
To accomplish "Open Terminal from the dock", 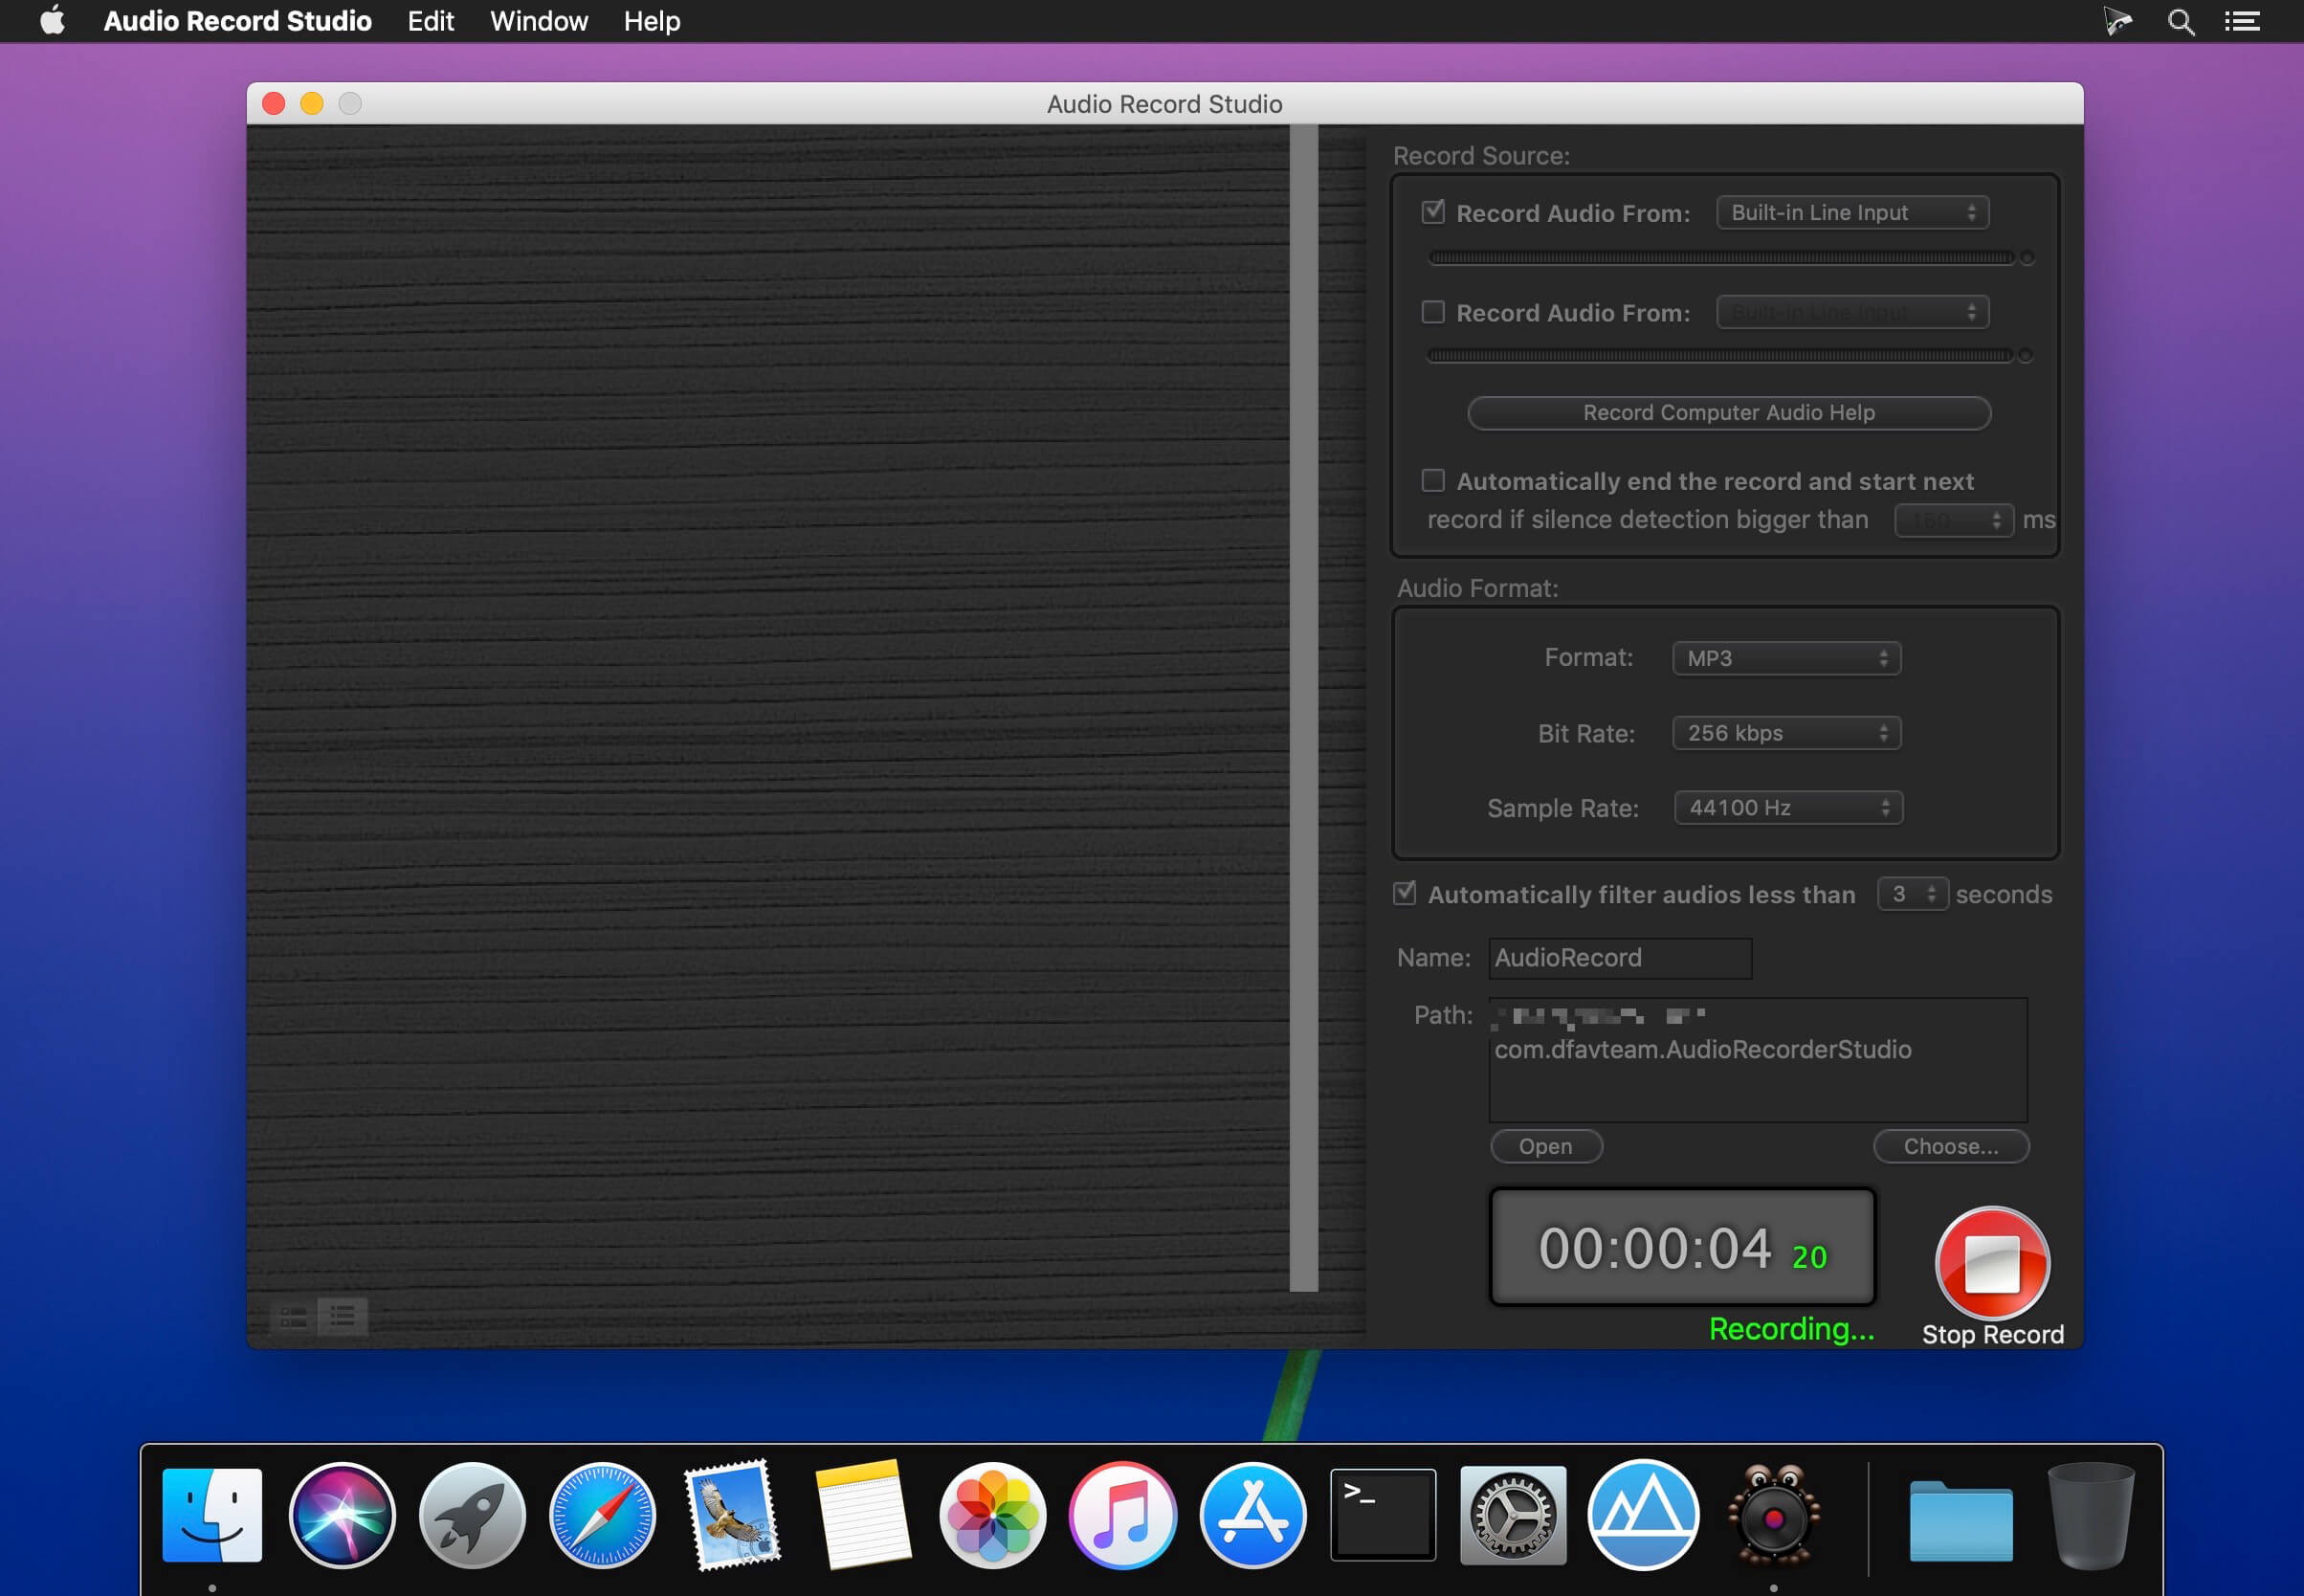I will click(1382, 1514).
